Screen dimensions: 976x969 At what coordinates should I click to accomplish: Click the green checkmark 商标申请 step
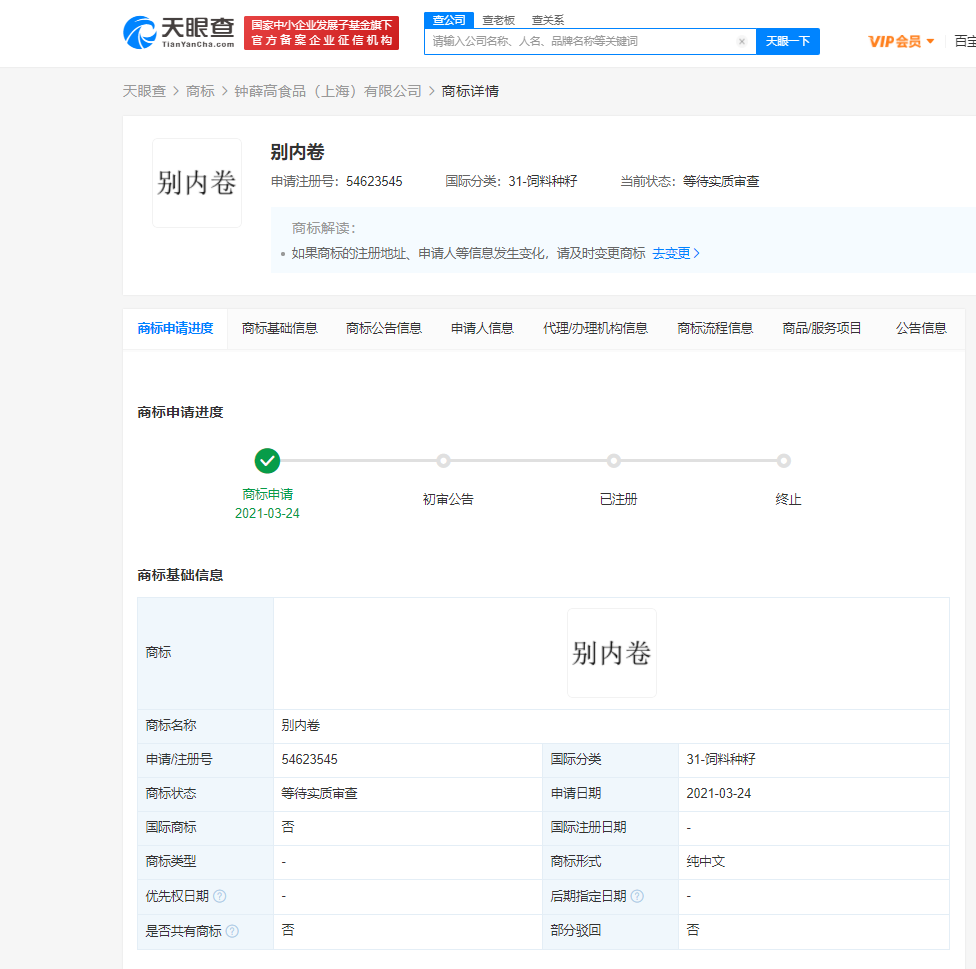(267, 461)
